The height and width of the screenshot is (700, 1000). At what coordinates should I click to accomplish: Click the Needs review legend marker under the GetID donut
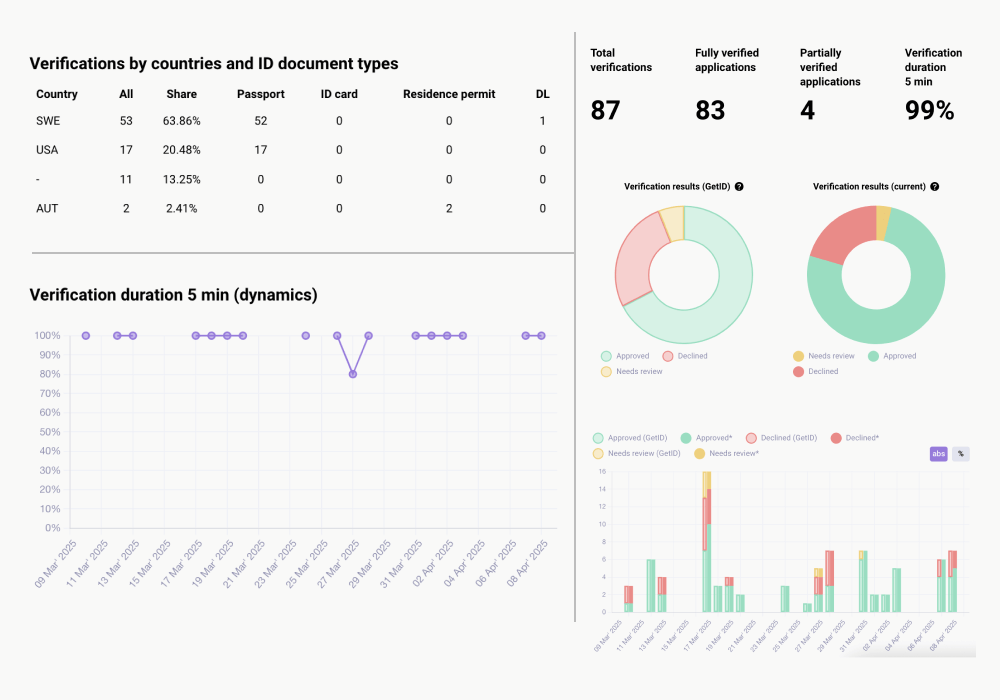(x=604, y=371)
